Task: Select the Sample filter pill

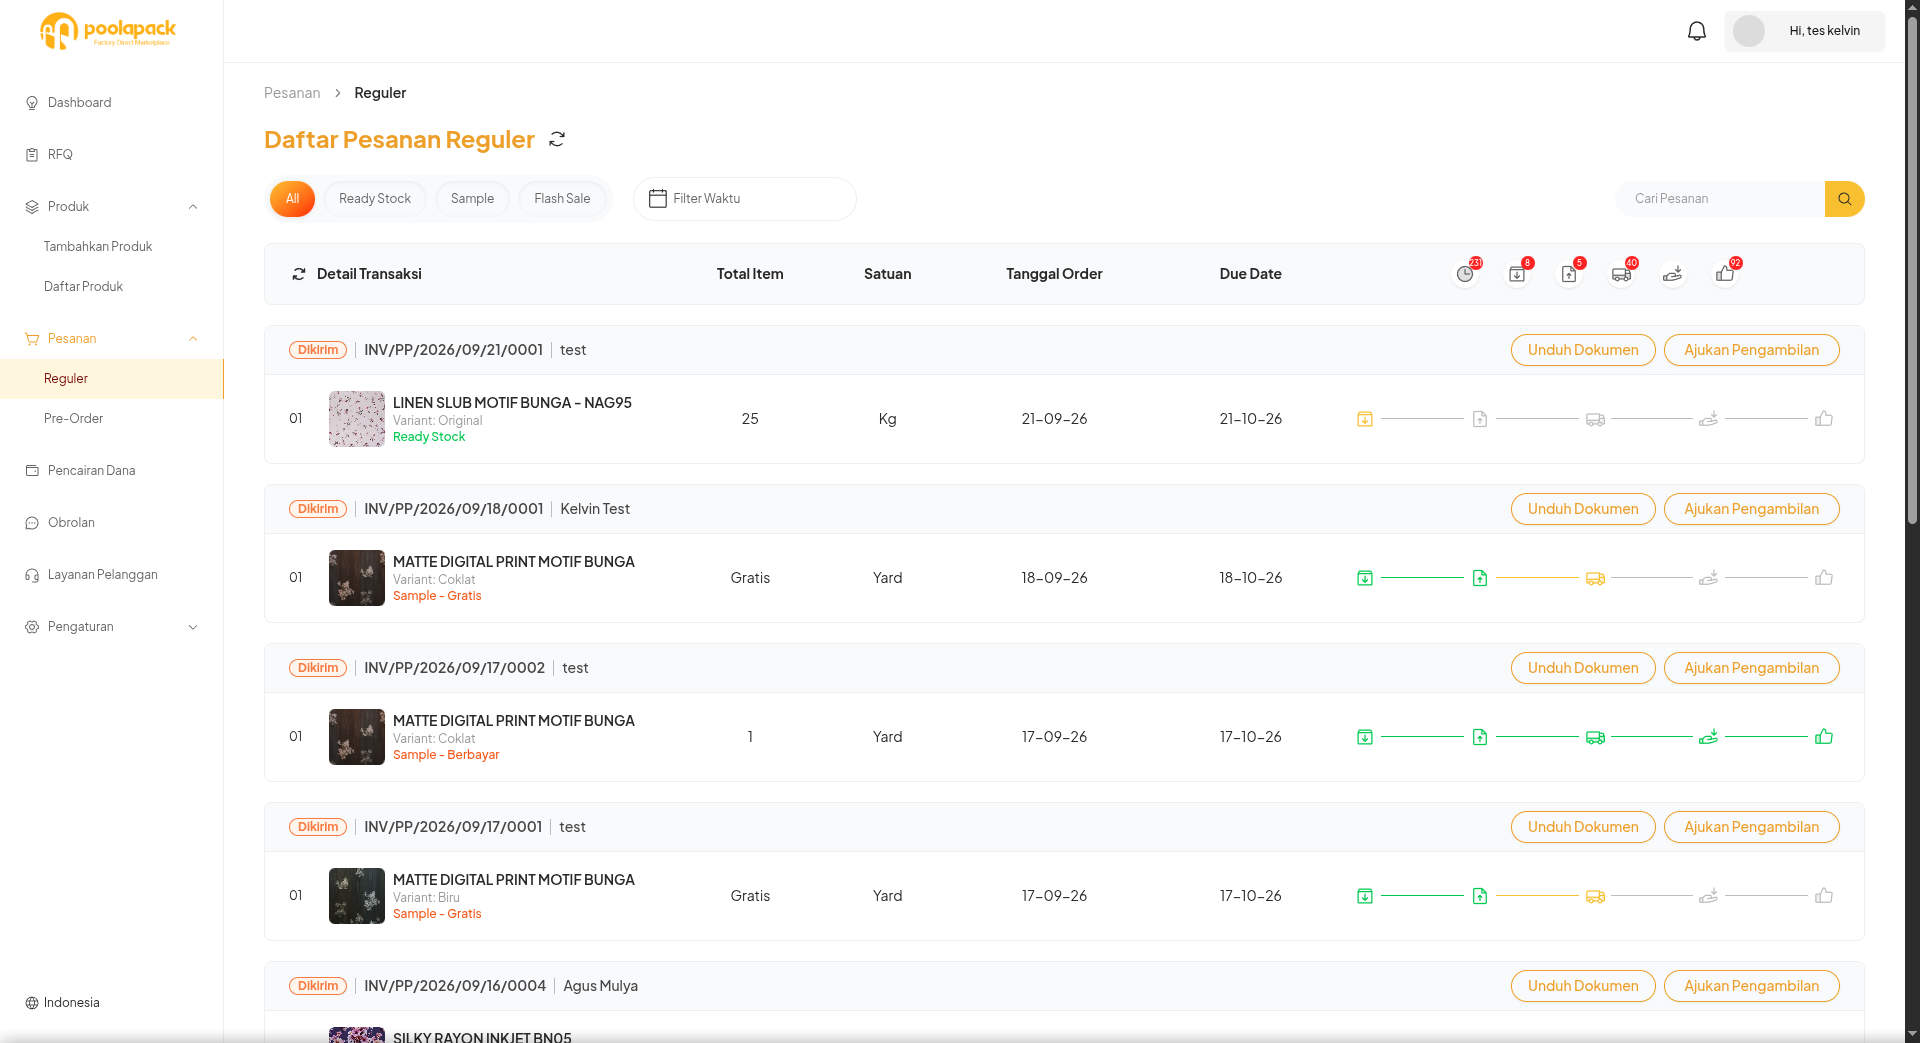Action: pyautogui.click(x=472, y=199)
